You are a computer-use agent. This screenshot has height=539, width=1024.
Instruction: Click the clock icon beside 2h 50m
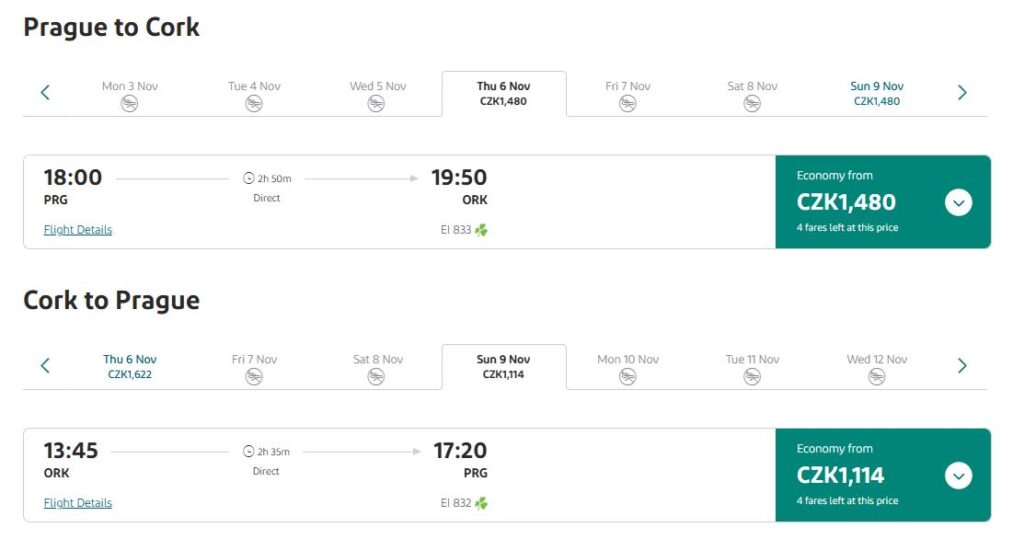[x=249, y=178]
